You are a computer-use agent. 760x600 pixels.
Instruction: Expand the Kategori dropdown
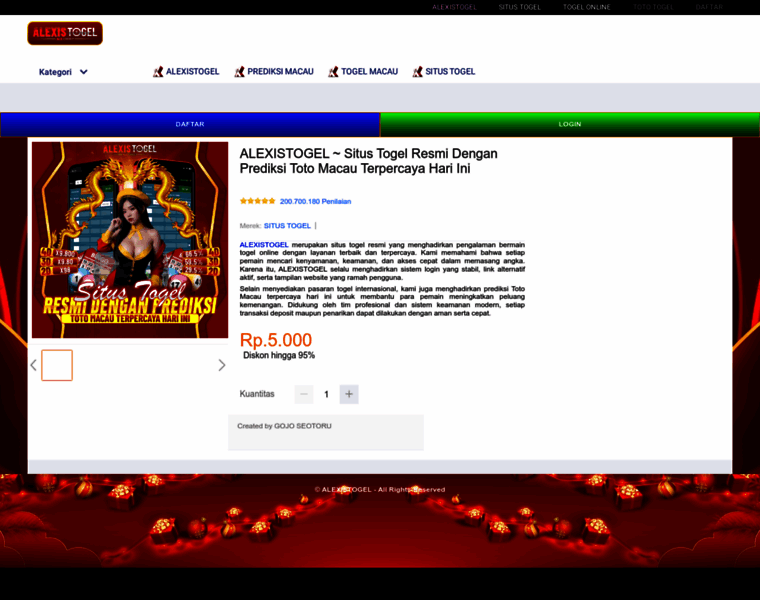(x=63, y=72)
